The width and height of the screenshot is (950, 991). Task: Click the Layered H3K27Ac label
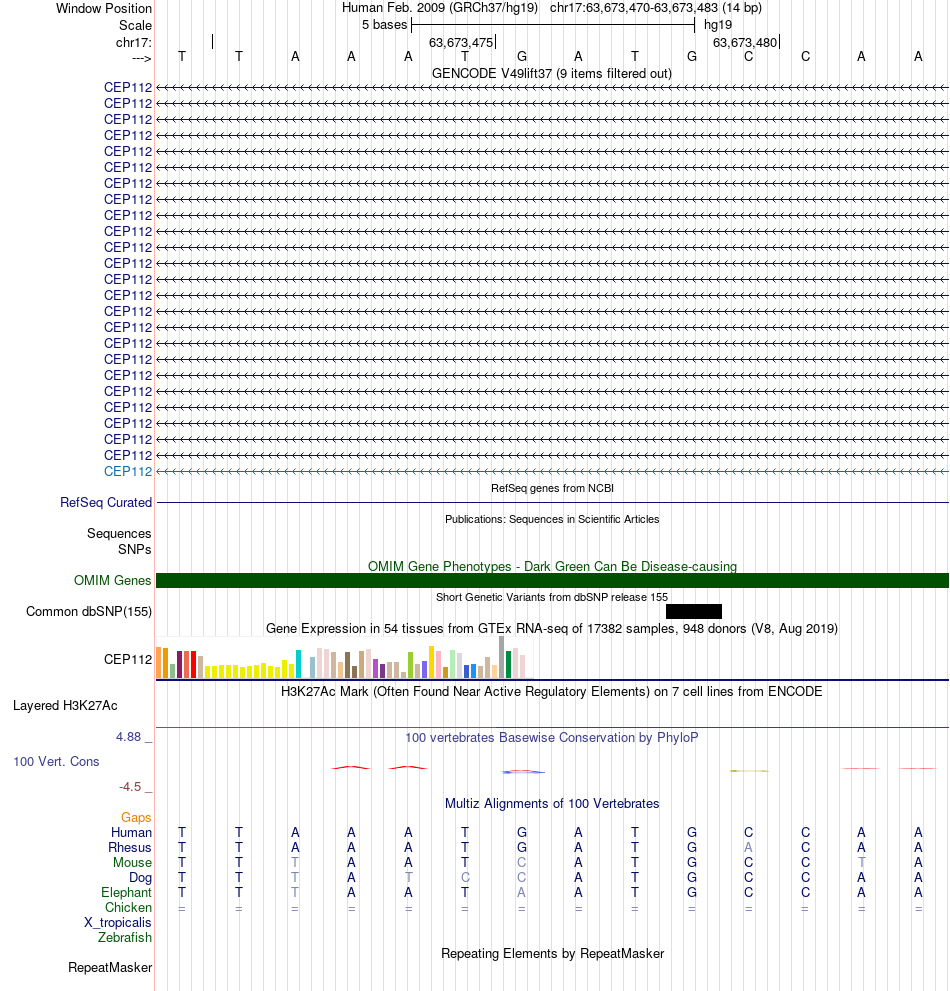pyautogui.click(x=65, y=705)
